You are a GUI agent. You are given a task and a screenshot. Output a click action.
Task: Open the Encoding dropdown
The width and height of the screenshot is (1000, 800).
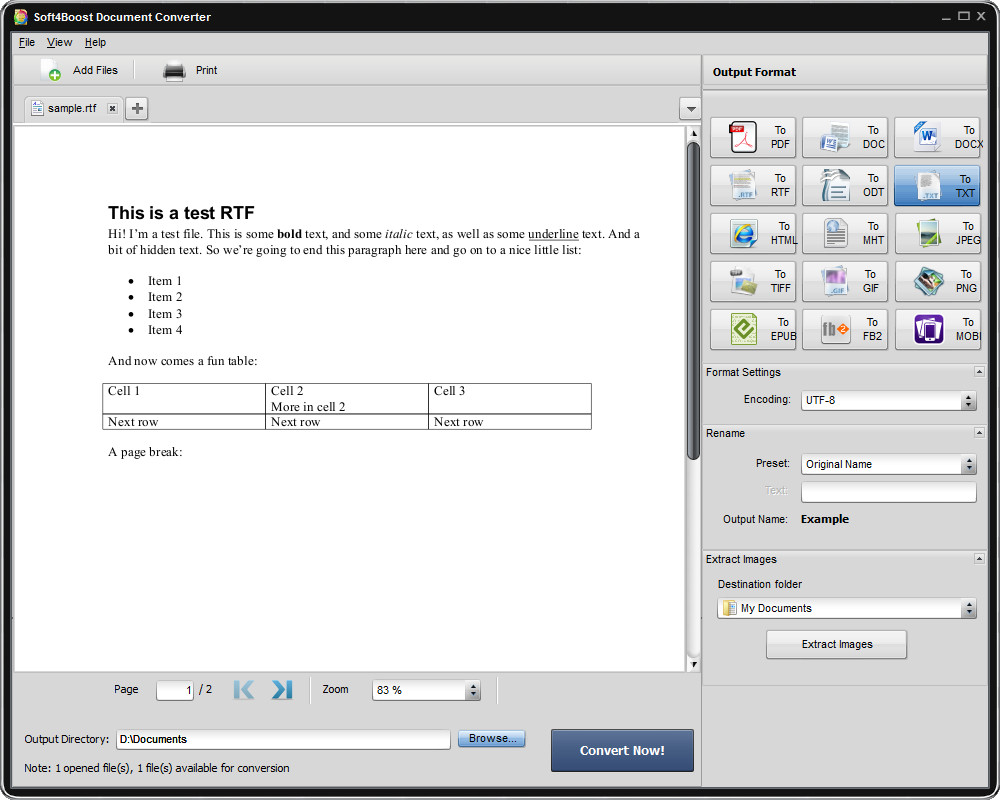coord(968,400)
